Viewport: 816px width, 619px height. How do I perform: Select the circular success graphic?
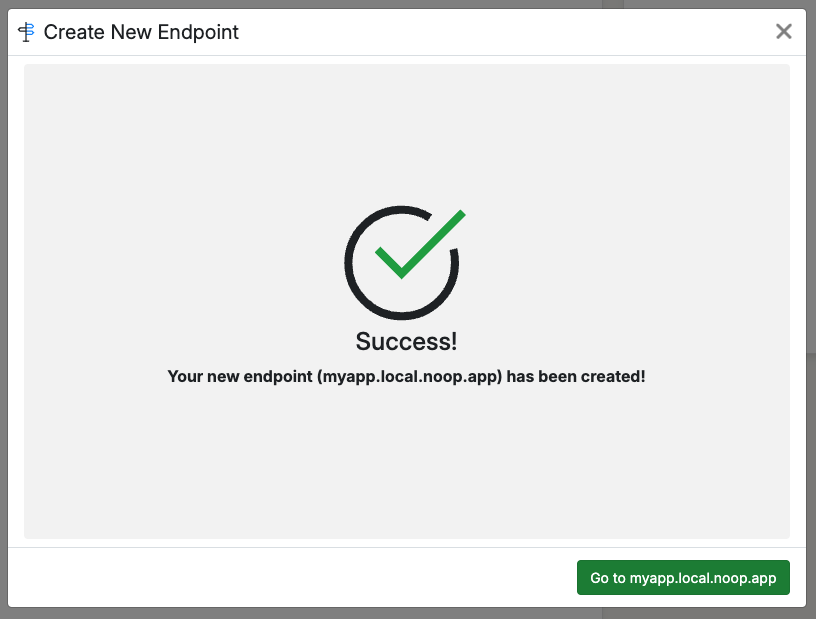[403, 262]
